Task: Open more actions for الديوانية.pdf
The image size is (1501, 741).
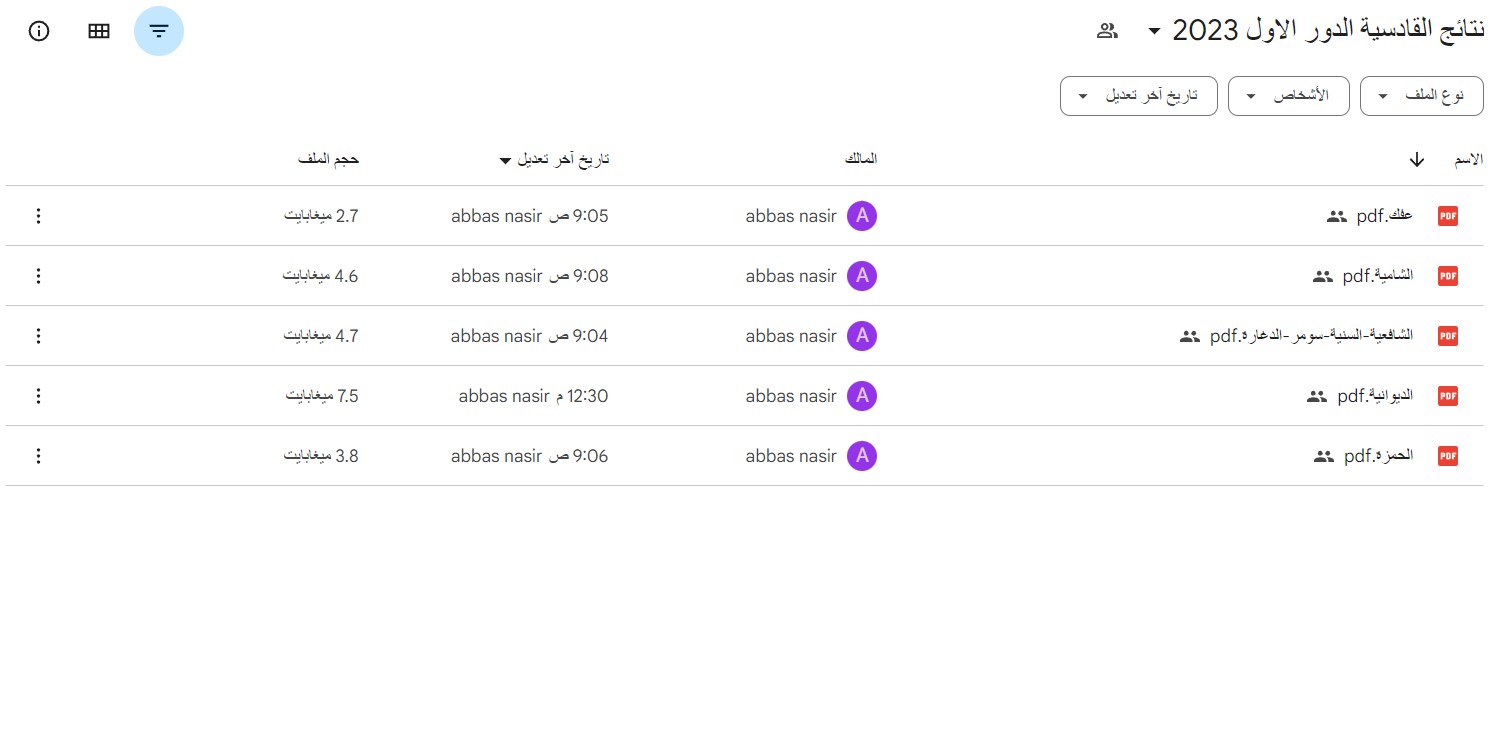Action: coord(38,396)
